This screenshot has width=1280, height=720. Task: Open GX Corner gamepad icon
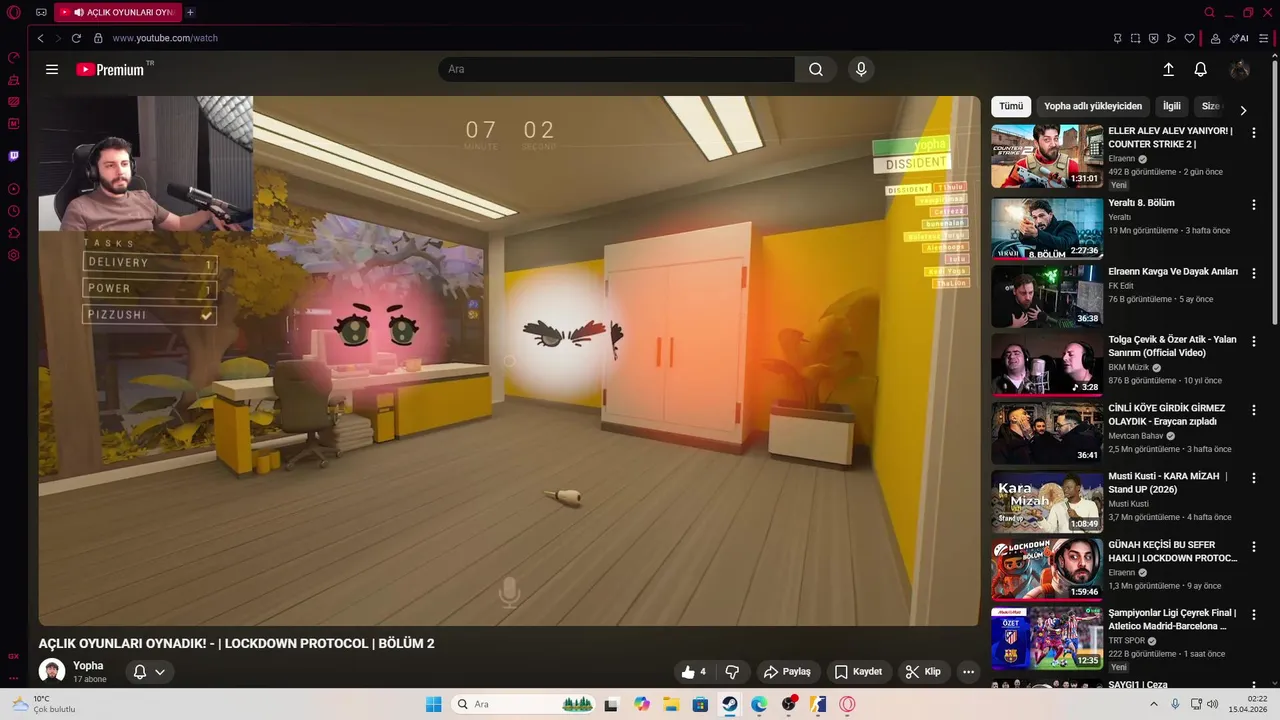click(41, 12)
